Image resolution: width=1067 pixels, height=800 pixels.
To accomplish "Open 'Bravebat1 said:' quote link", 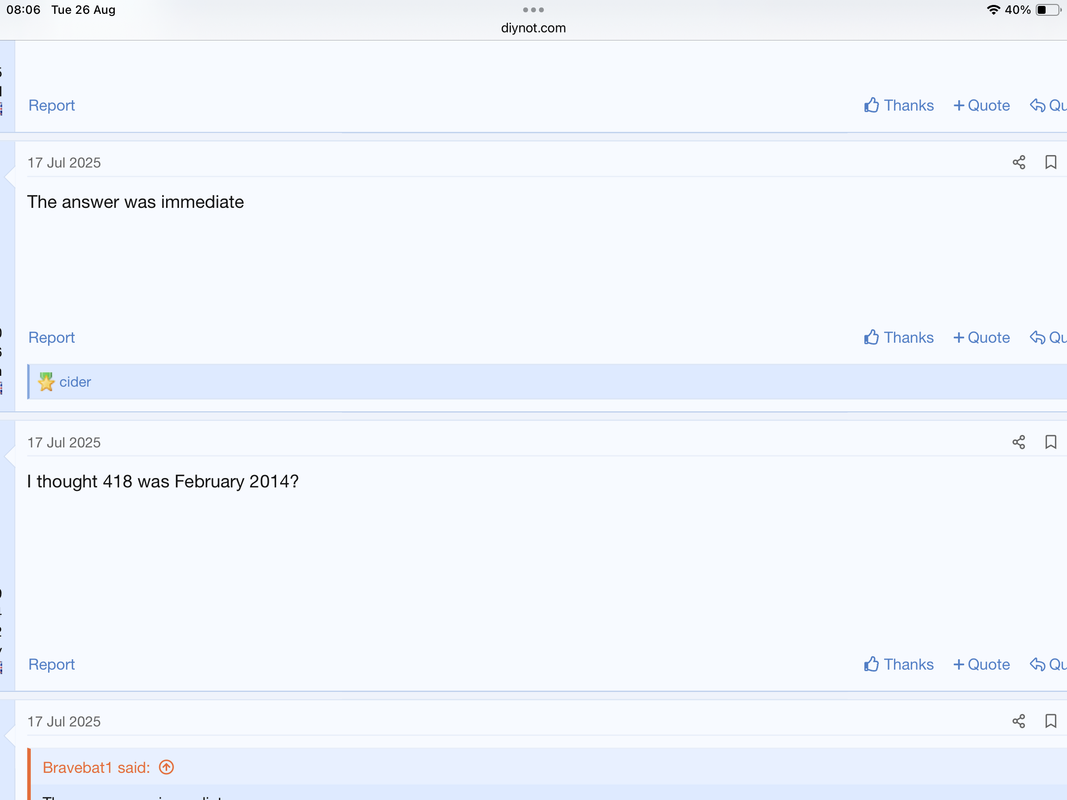I will pyautogui.click(x=96, y=767).
